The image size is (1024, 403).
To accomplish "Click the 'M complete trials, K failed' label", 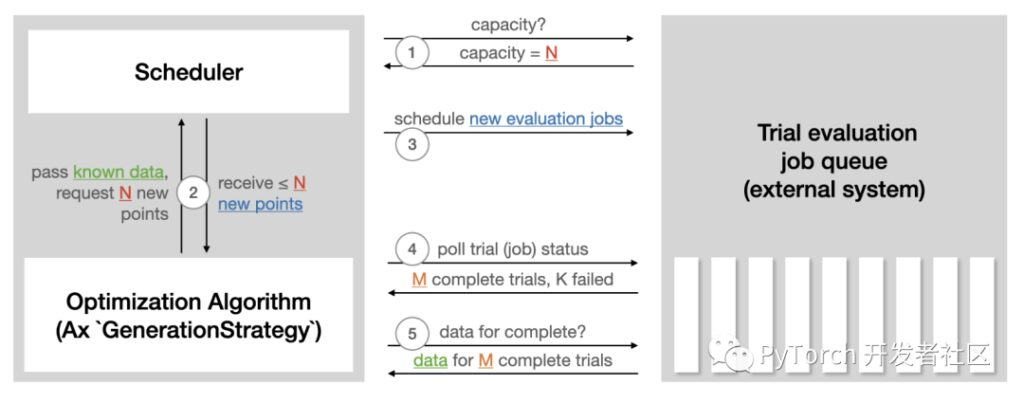I will (513, 280).
